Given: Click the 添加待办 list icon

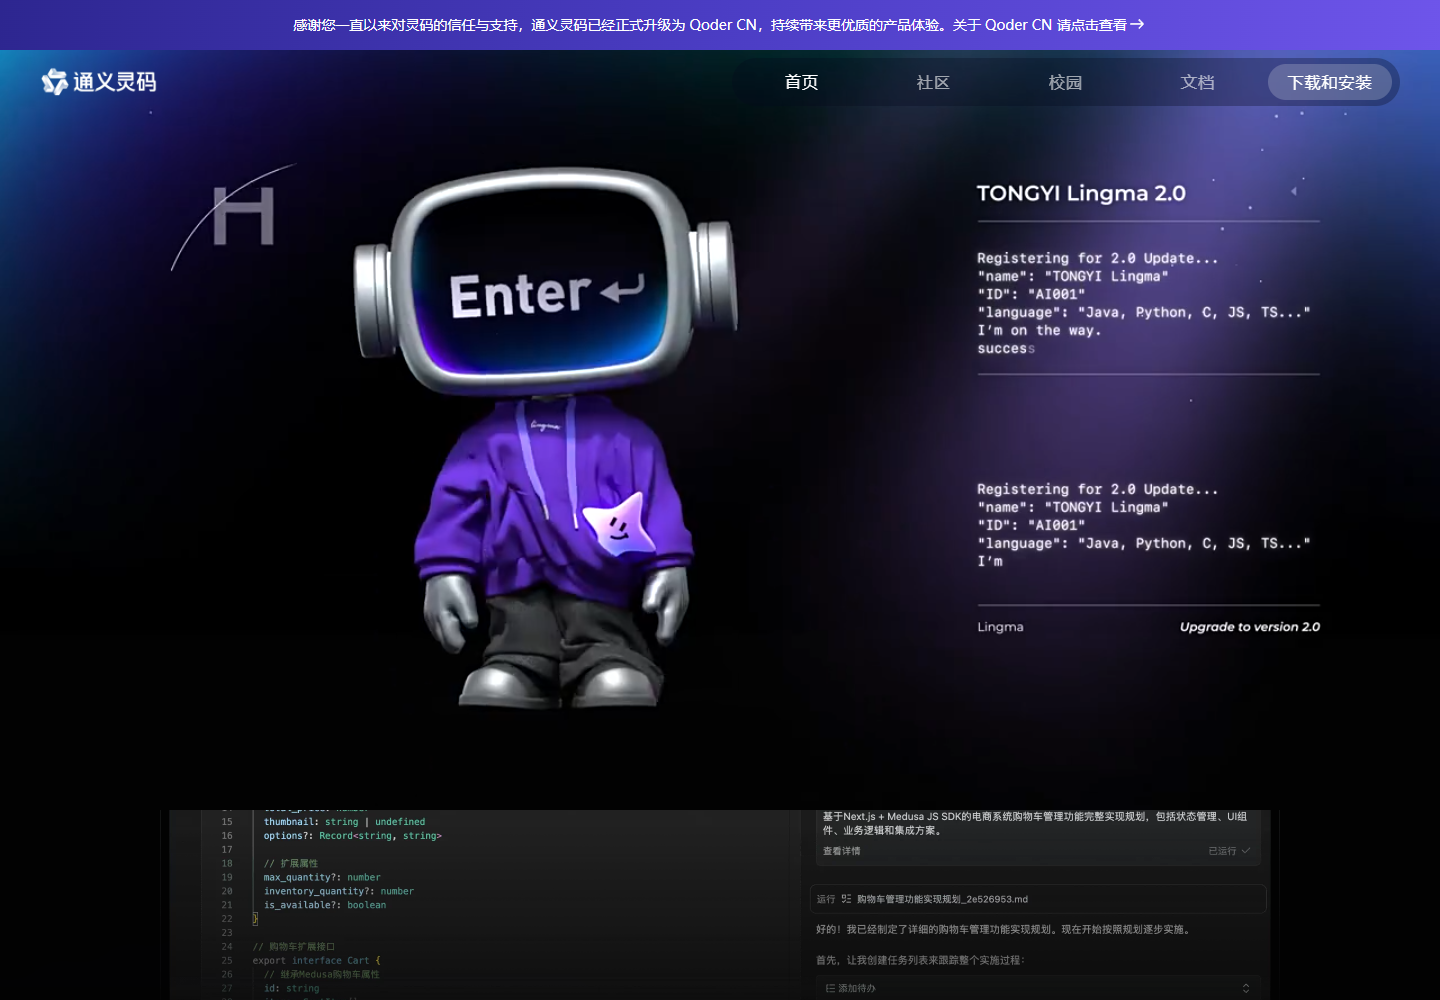Looking at the screenshot, I should 830,988.
